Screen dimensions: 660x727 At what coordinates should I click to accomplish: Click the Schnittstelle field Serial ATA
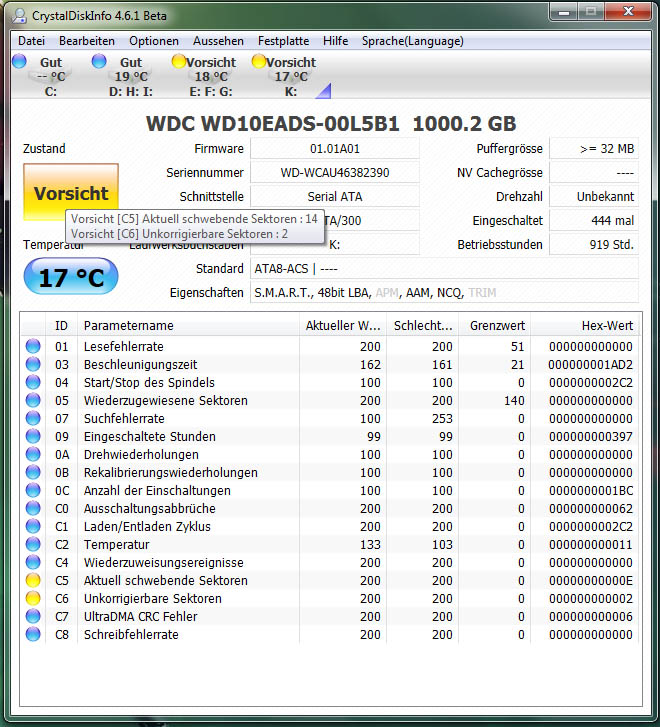[x=335, y=197]
